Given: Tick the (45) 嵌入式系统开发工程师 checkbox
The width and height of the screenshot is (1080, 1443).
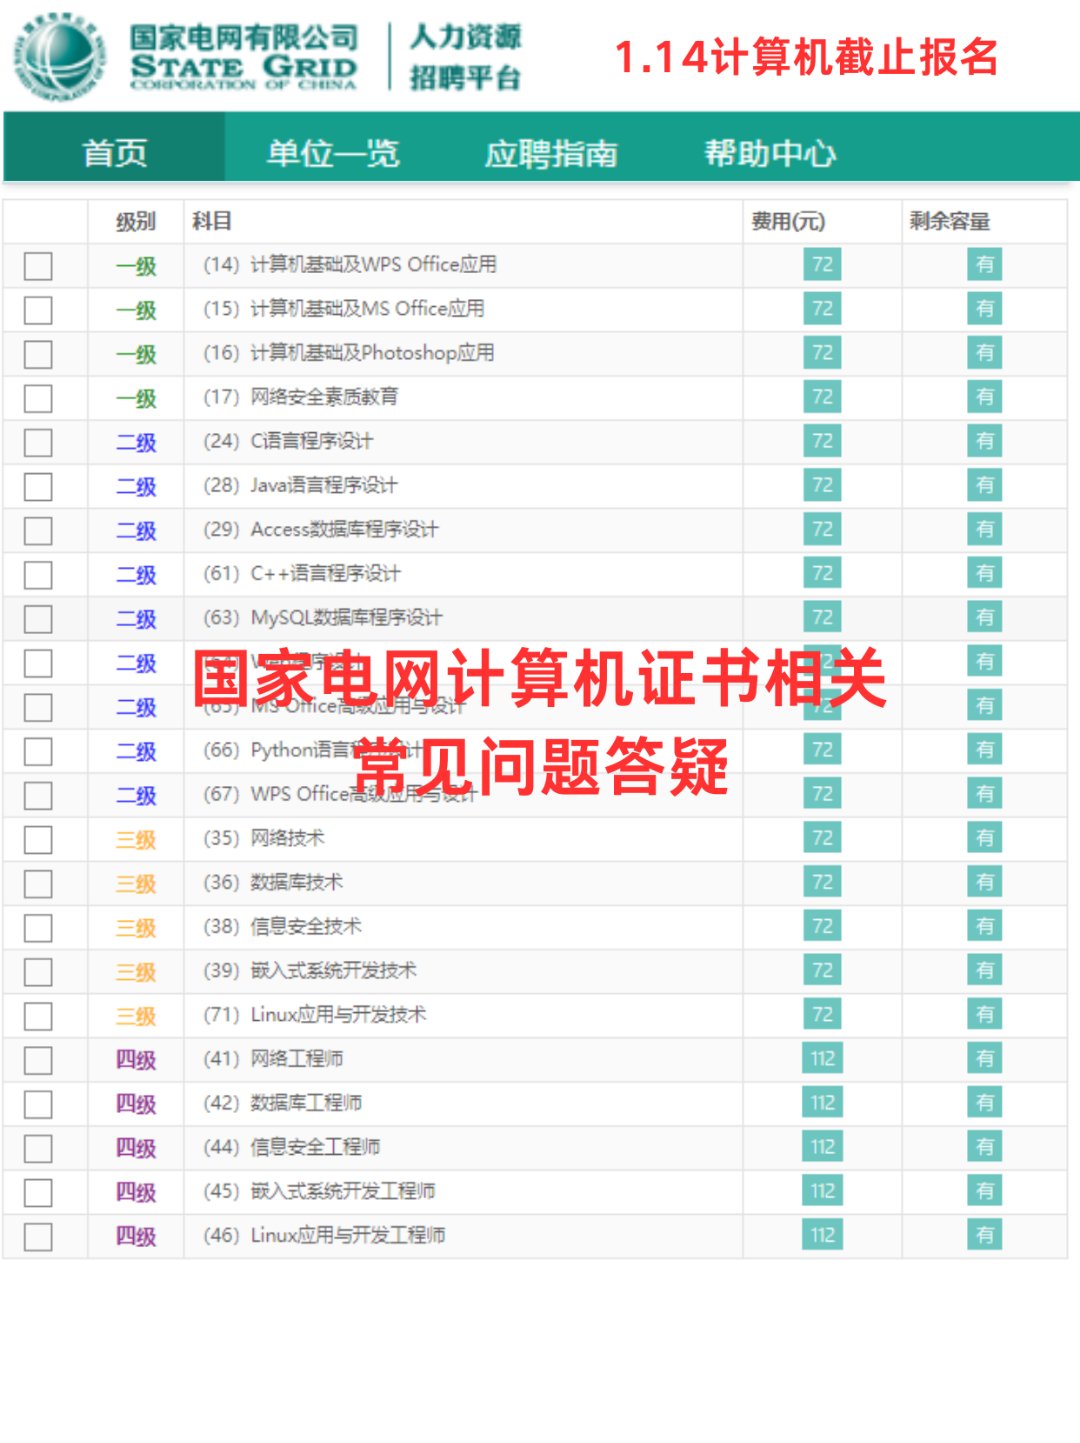Looking at the screenshot, I should 38,1192.
